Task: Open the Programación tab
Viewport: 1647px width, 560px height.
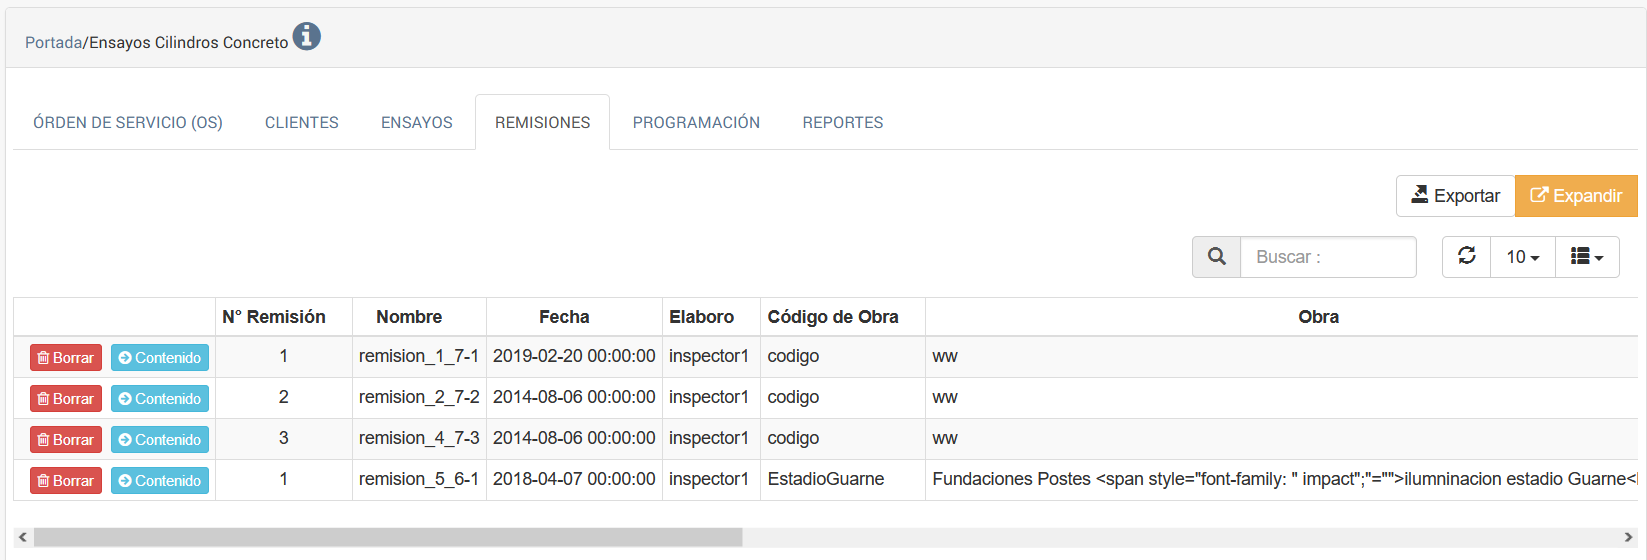Action: (696, 123)
